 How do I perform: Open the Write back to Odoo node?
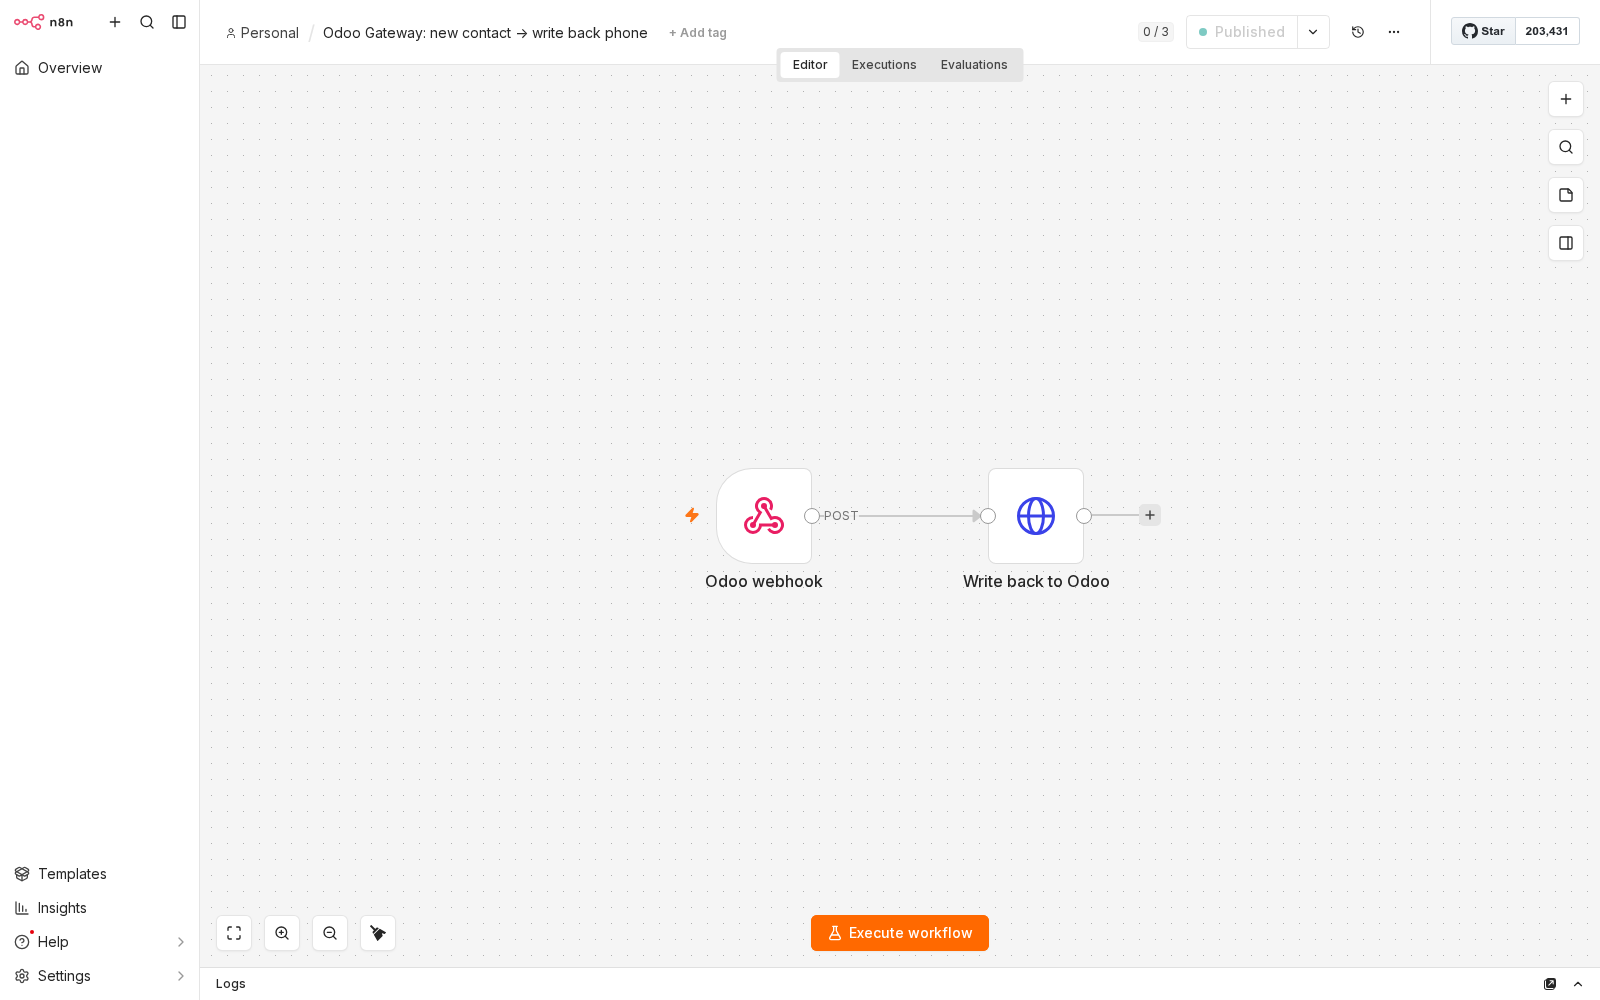(x=1036, y=516)
